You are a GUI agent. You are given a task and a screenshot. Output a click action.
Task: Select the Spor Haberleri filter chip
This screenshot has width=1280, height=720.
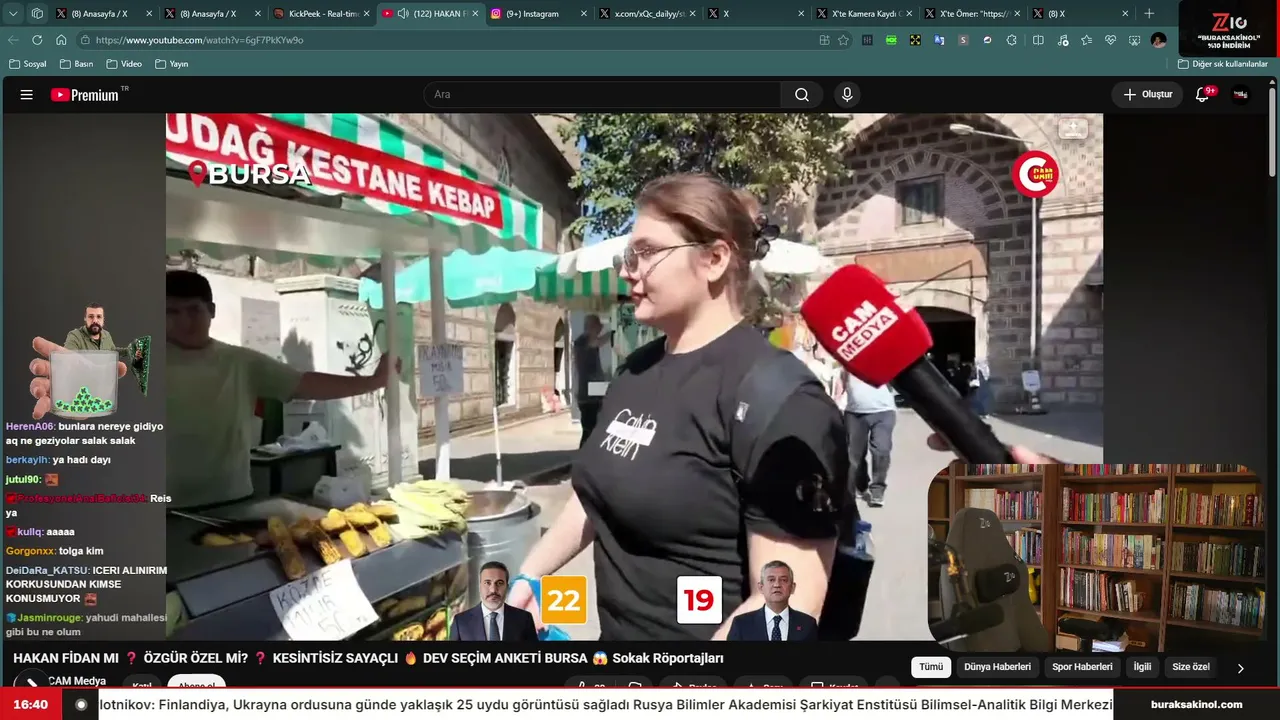(1082, 667)
